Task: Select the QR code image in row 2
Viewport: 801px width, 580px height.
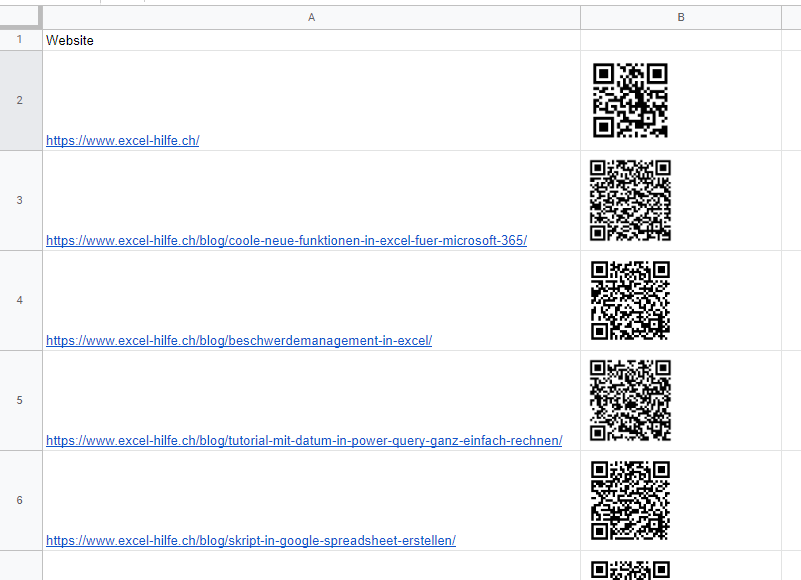Action: (x=630, y=101)
